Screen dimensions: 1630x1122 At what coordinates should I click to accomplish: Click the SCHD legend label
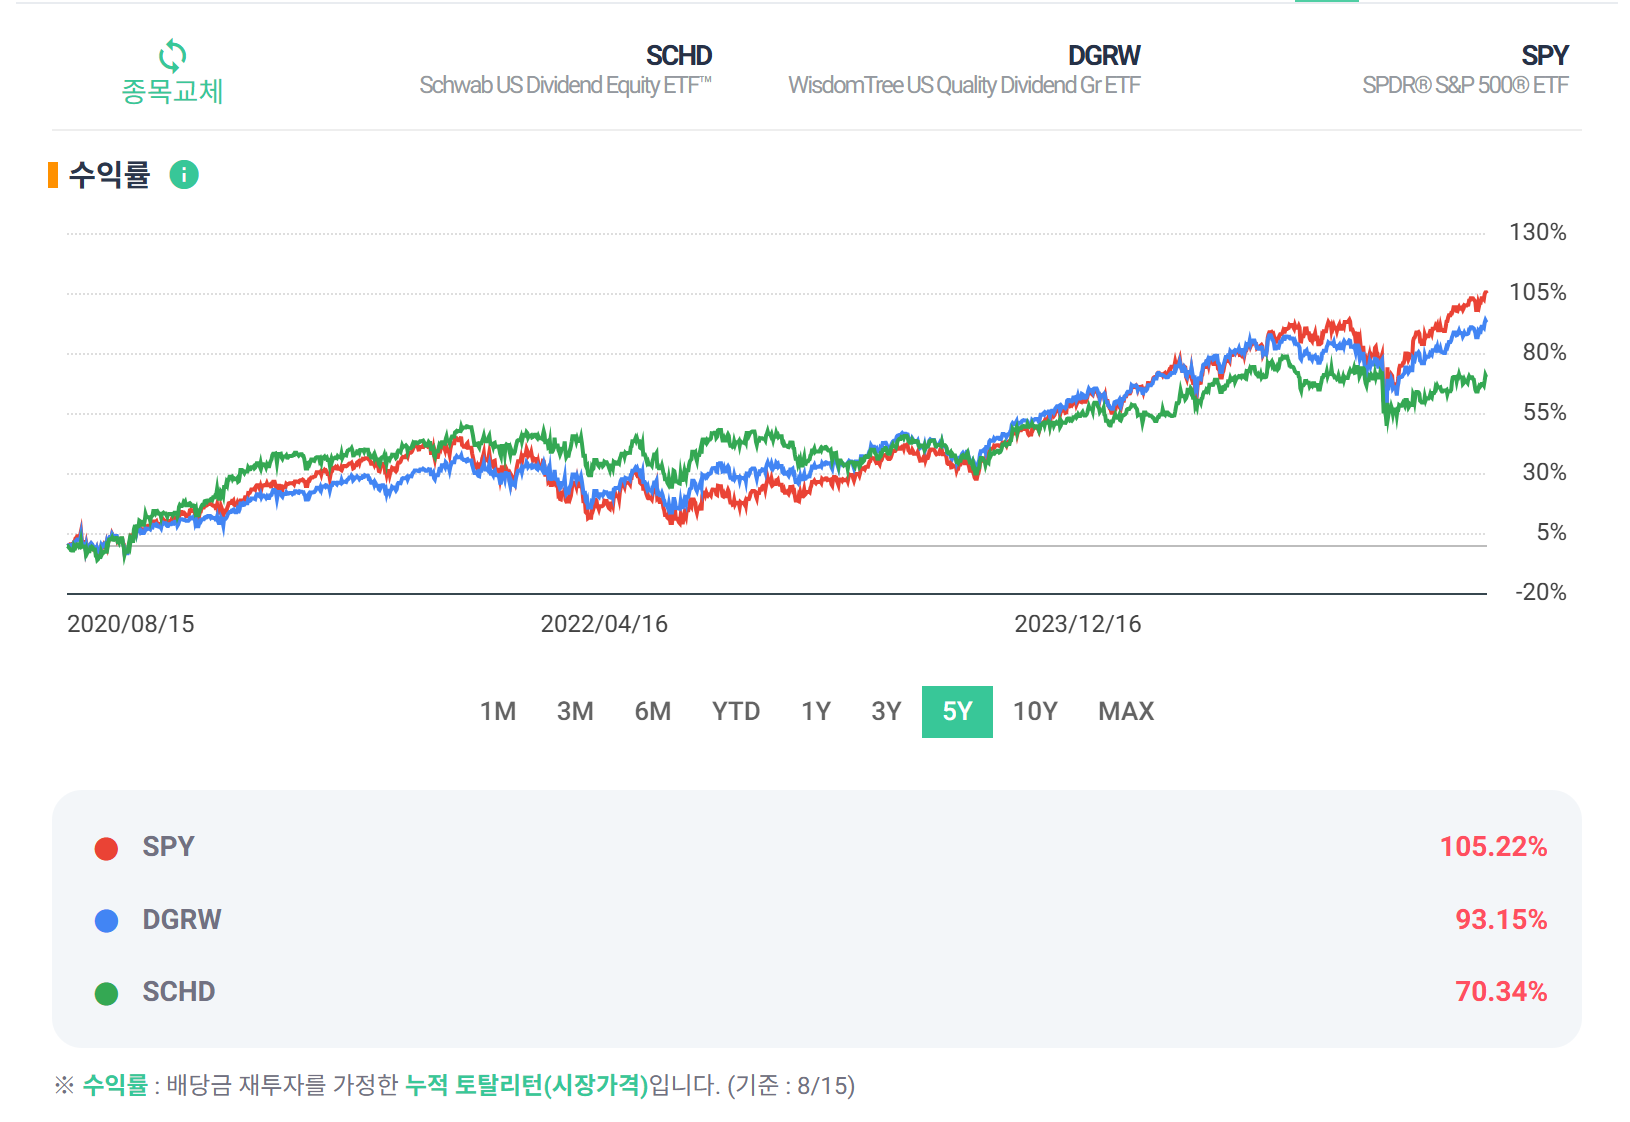coord(179,991)
